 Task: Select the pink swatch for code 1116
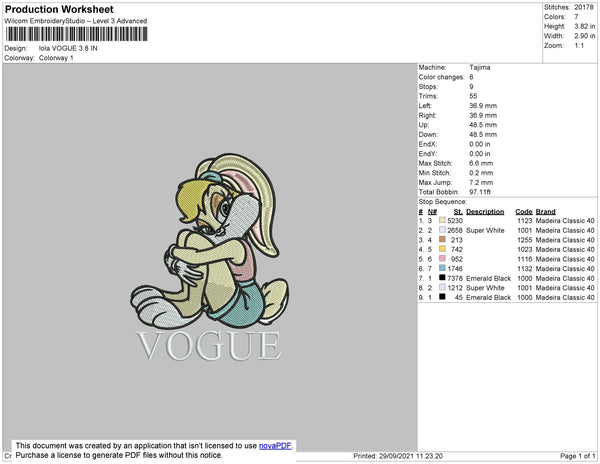(x=442, y=259)
